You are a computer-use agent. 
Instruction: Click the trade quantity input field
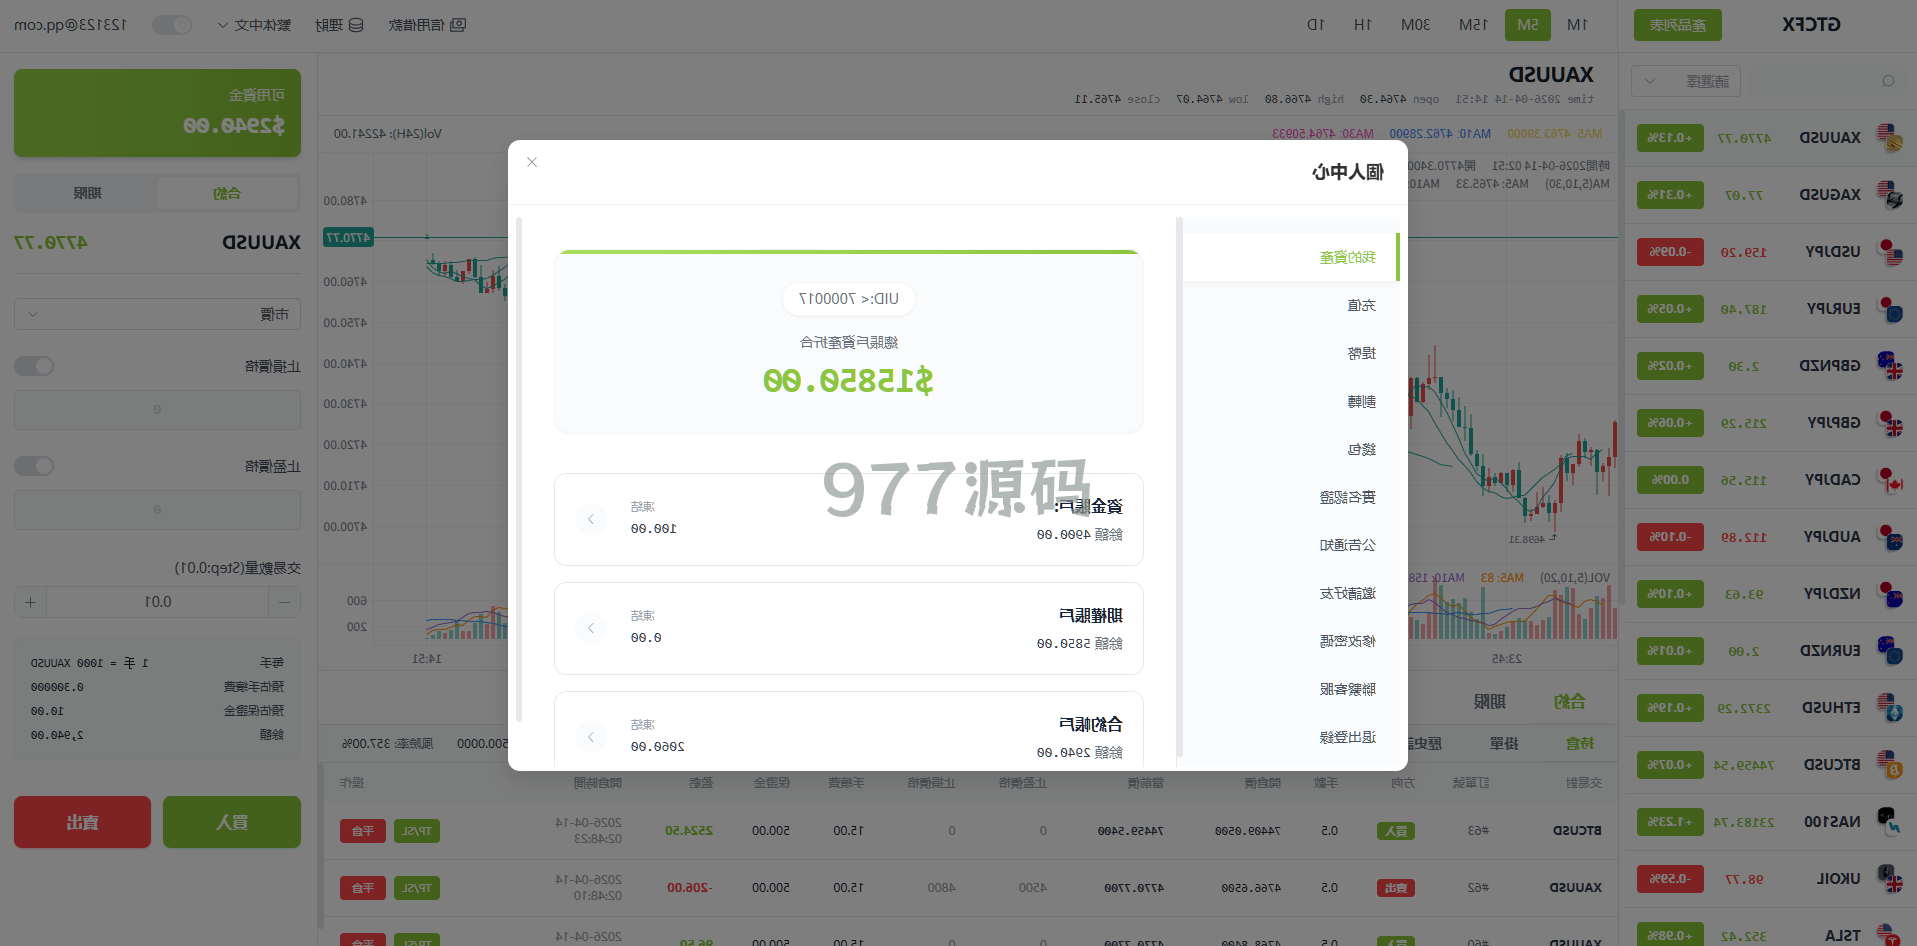click(157, 602)
